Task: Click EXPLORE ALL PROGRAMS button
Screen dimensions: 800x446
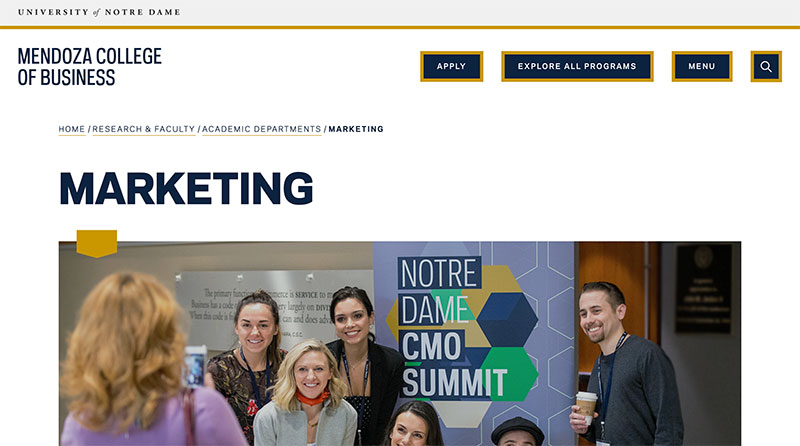Action: pyautogui.click(x=577, y=66)
